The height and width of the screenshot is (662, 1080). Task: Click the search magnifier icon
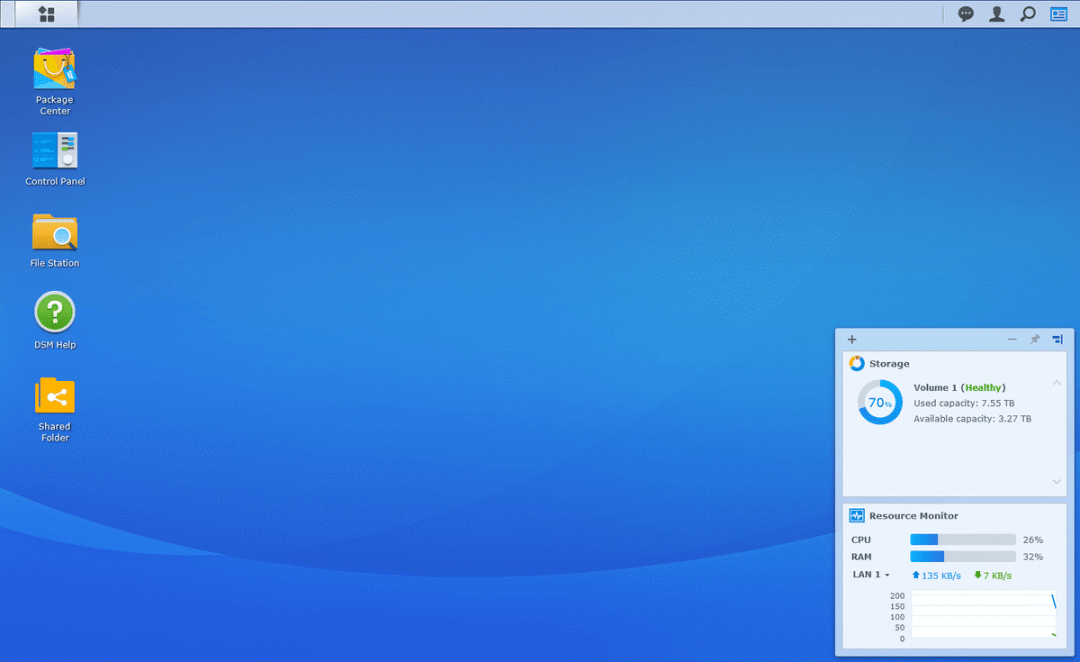click(1027, 14)
